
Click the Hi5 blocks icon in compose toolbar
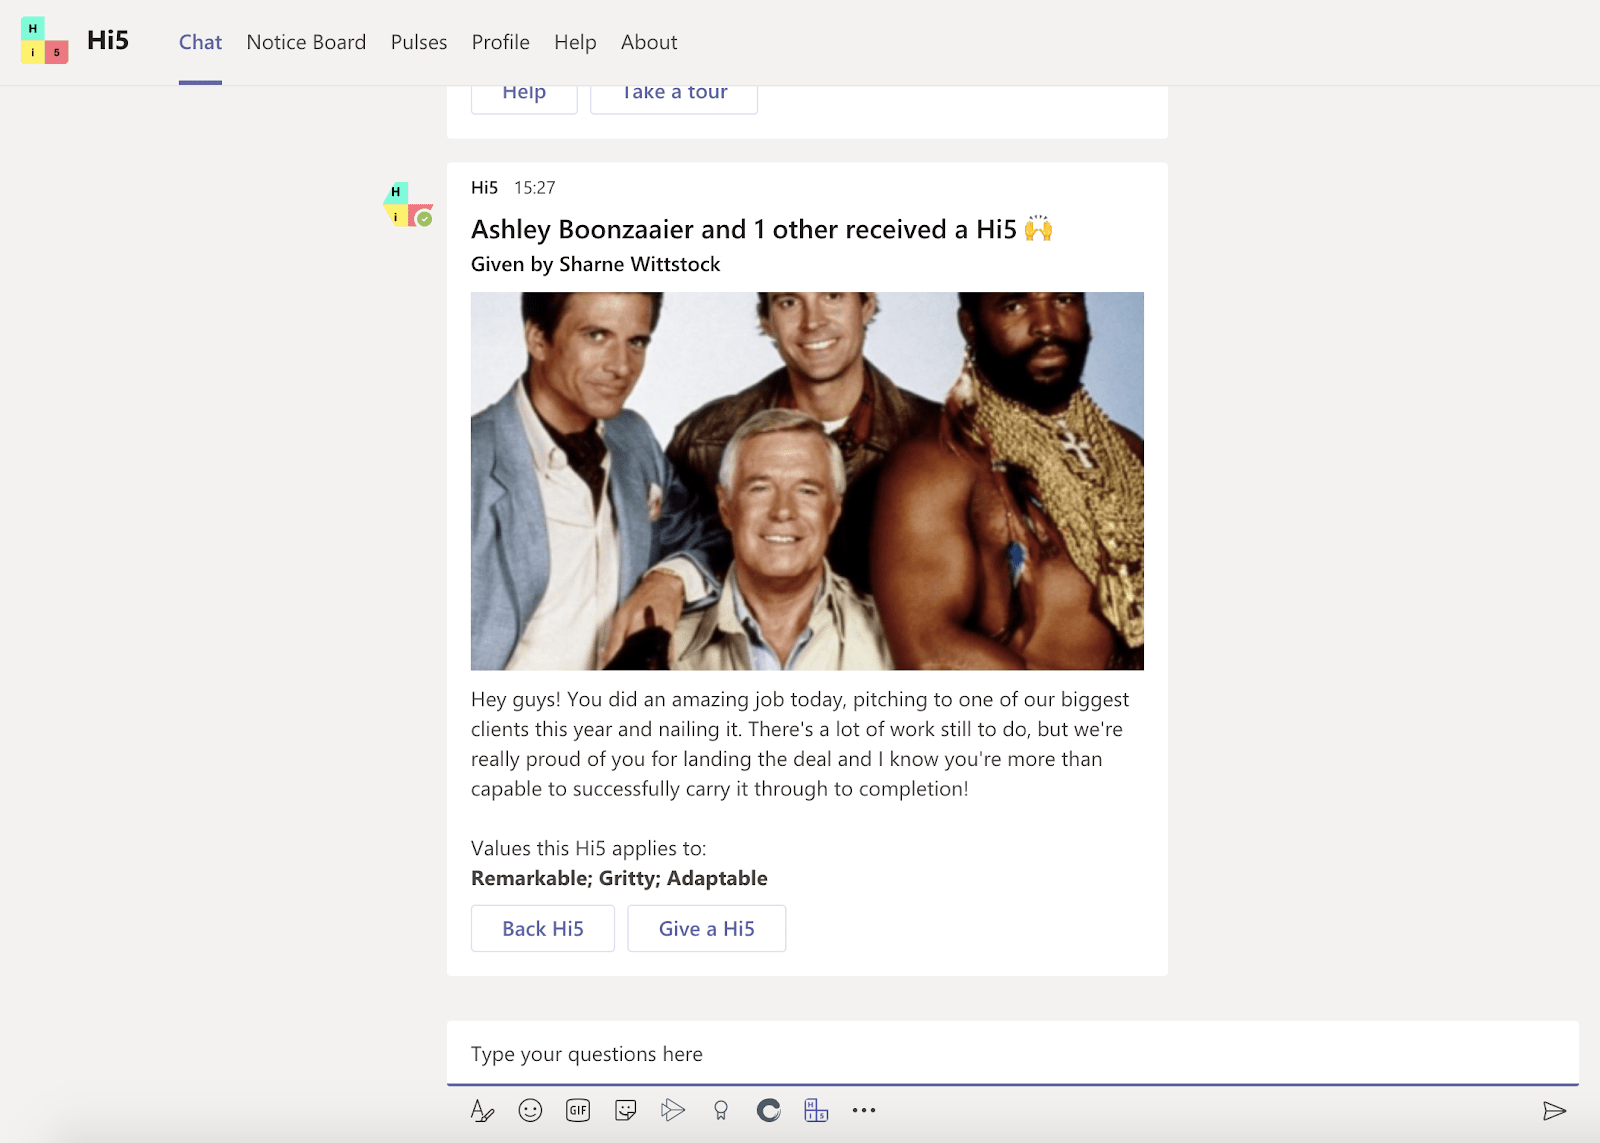click(816, 1110)
